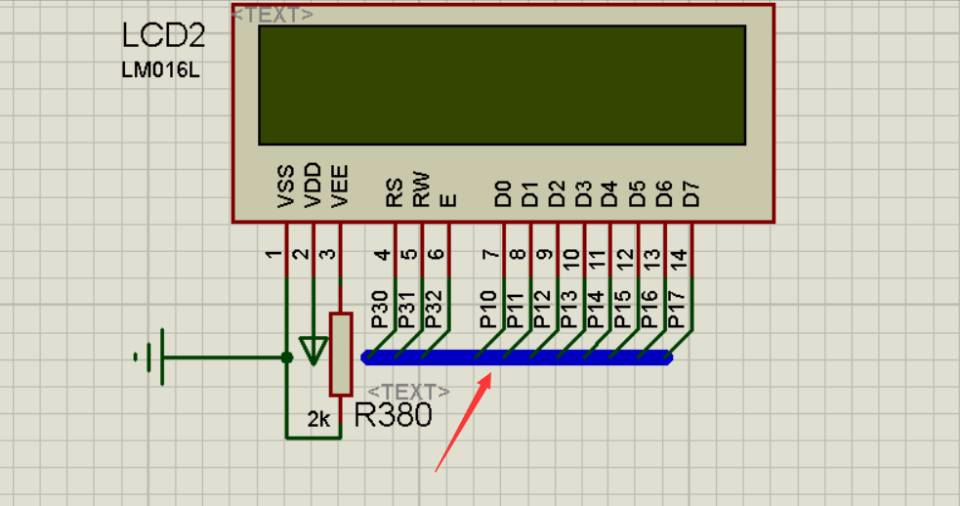Click the RW pin label
Screen dimensions: 960x506
[421, 189]
